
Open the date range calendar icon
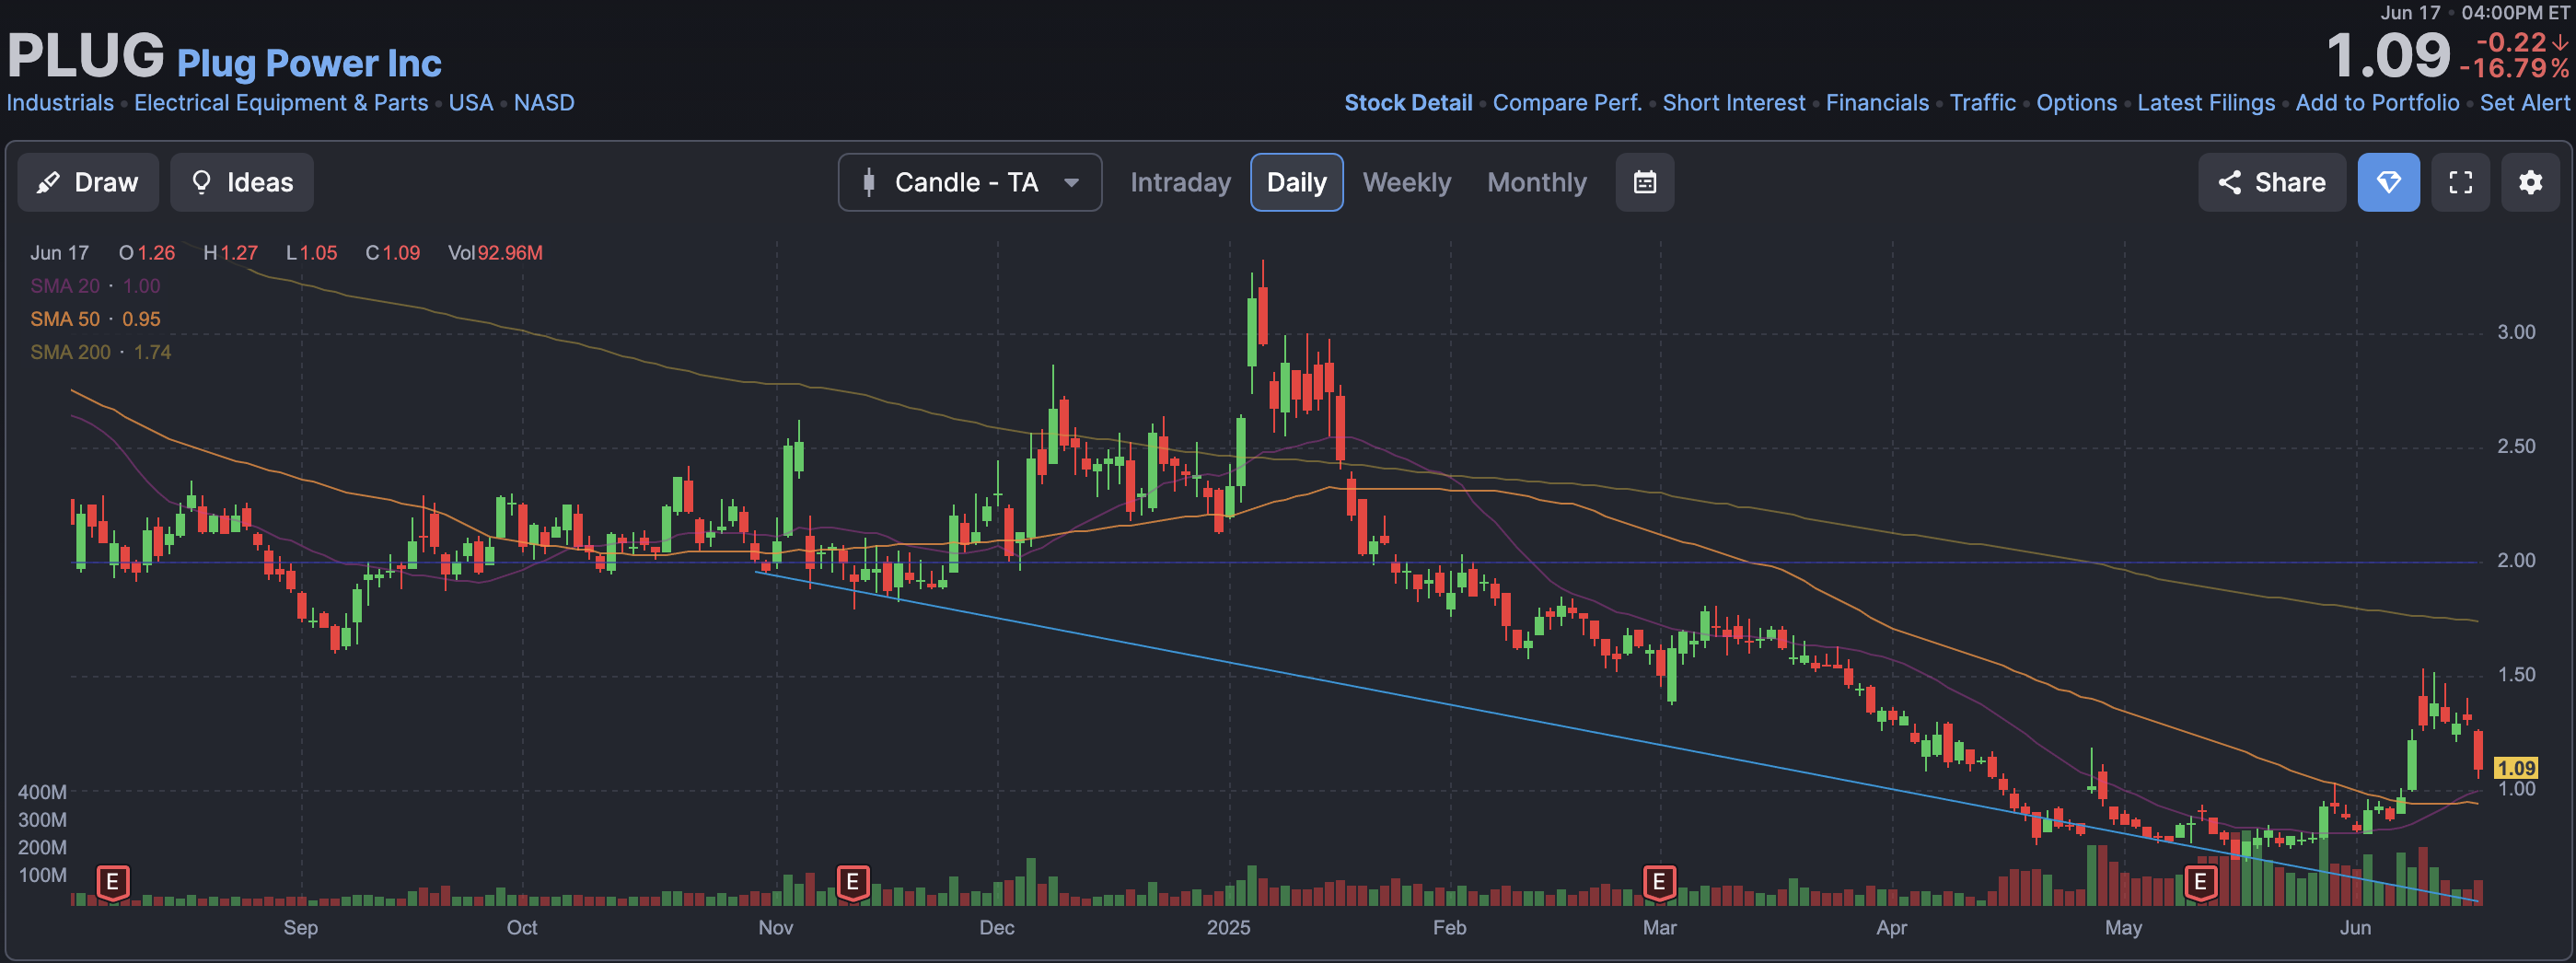(1645, 182)
